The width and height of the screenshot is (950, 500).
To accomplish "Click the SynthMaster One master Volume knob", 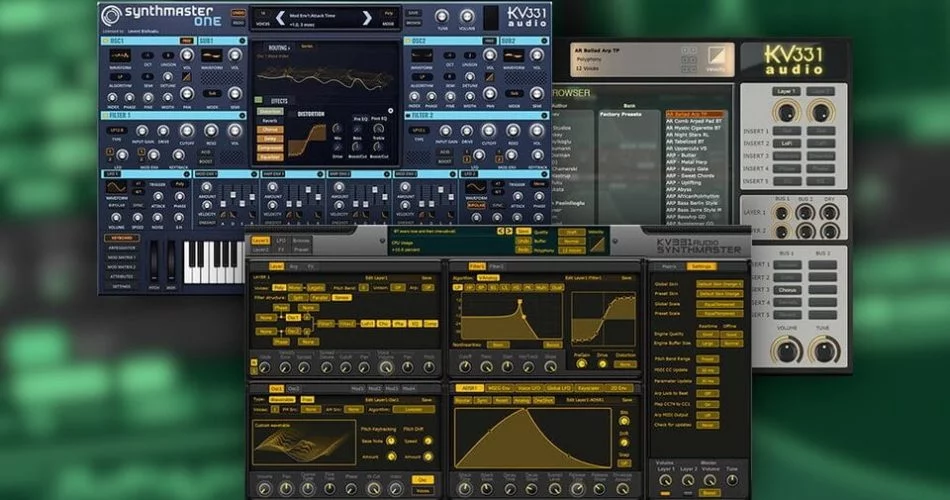I will click(467, 16).
